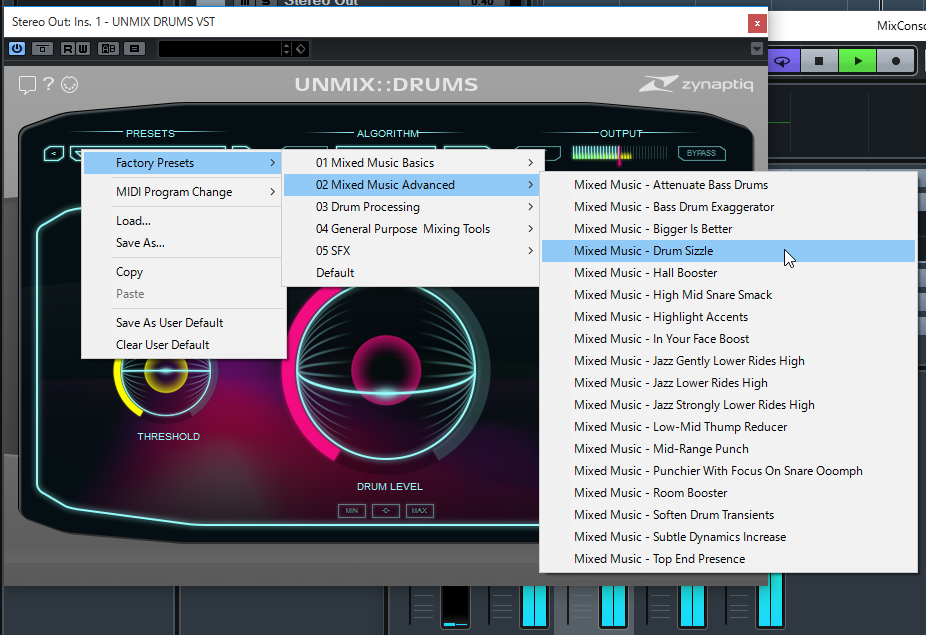The width and height of the screenshot is (926, 635).
Task: Load preset Drum Sizzle
Action: [728, 250]
